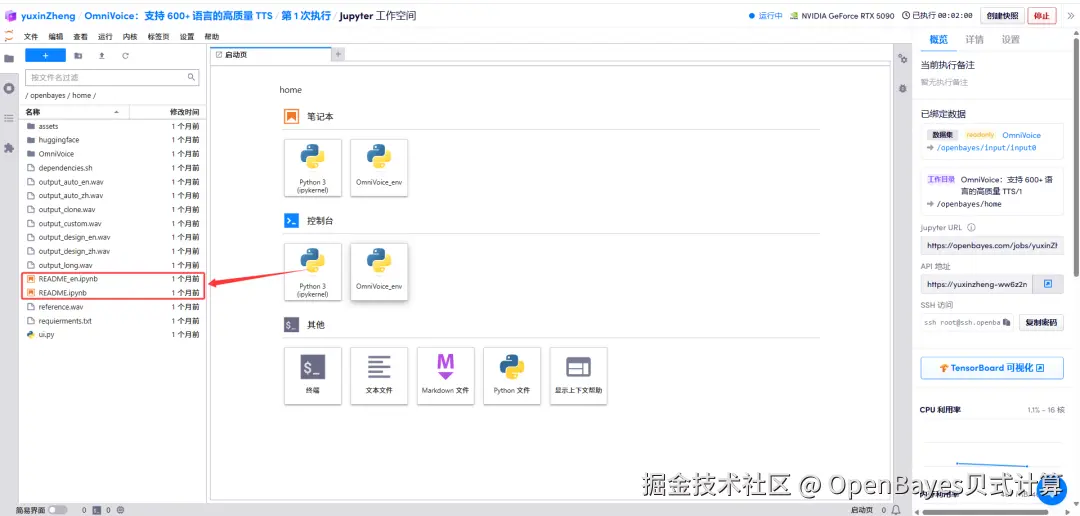This screenshot has height=516, width=1080.
Task: Select output_clone.wav file
Action: click(x=112, y=209)
